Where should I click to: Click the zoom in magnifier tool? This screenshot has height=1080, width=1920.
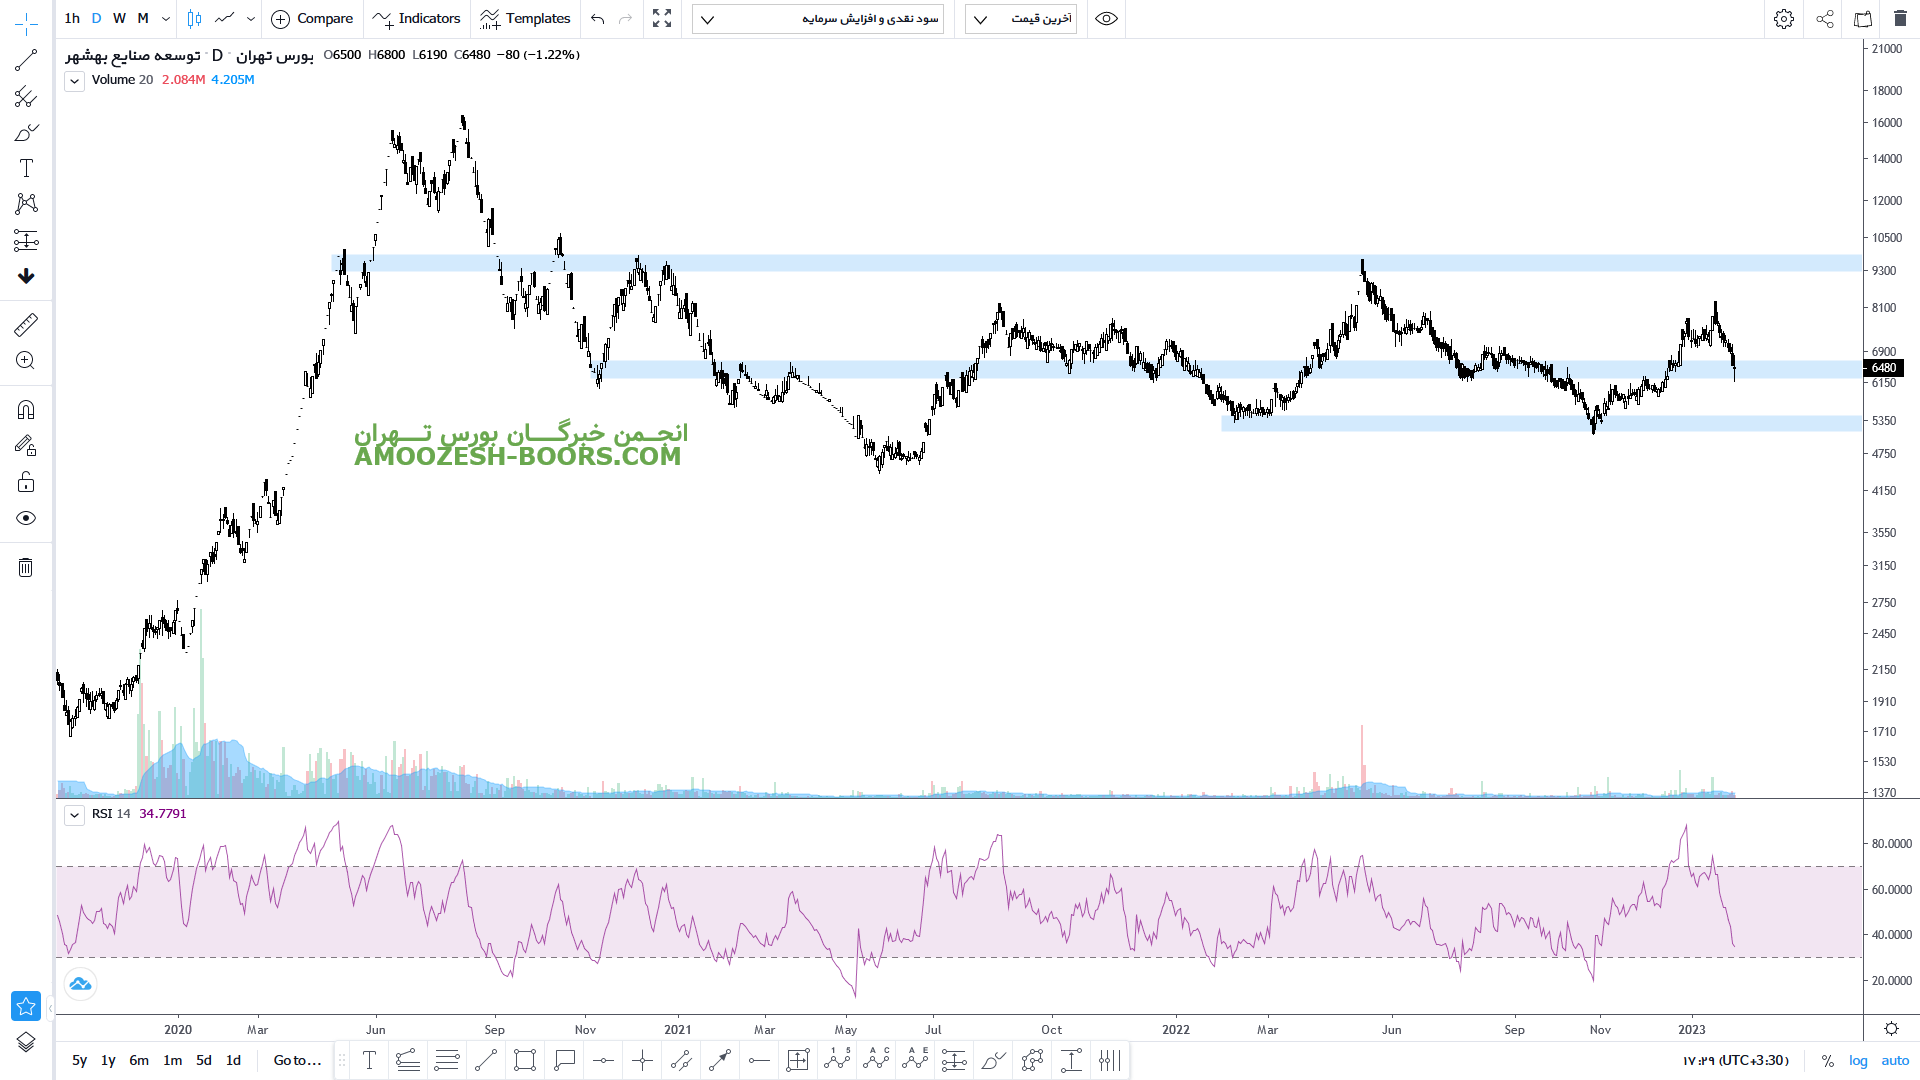click(x=26, y=361)
